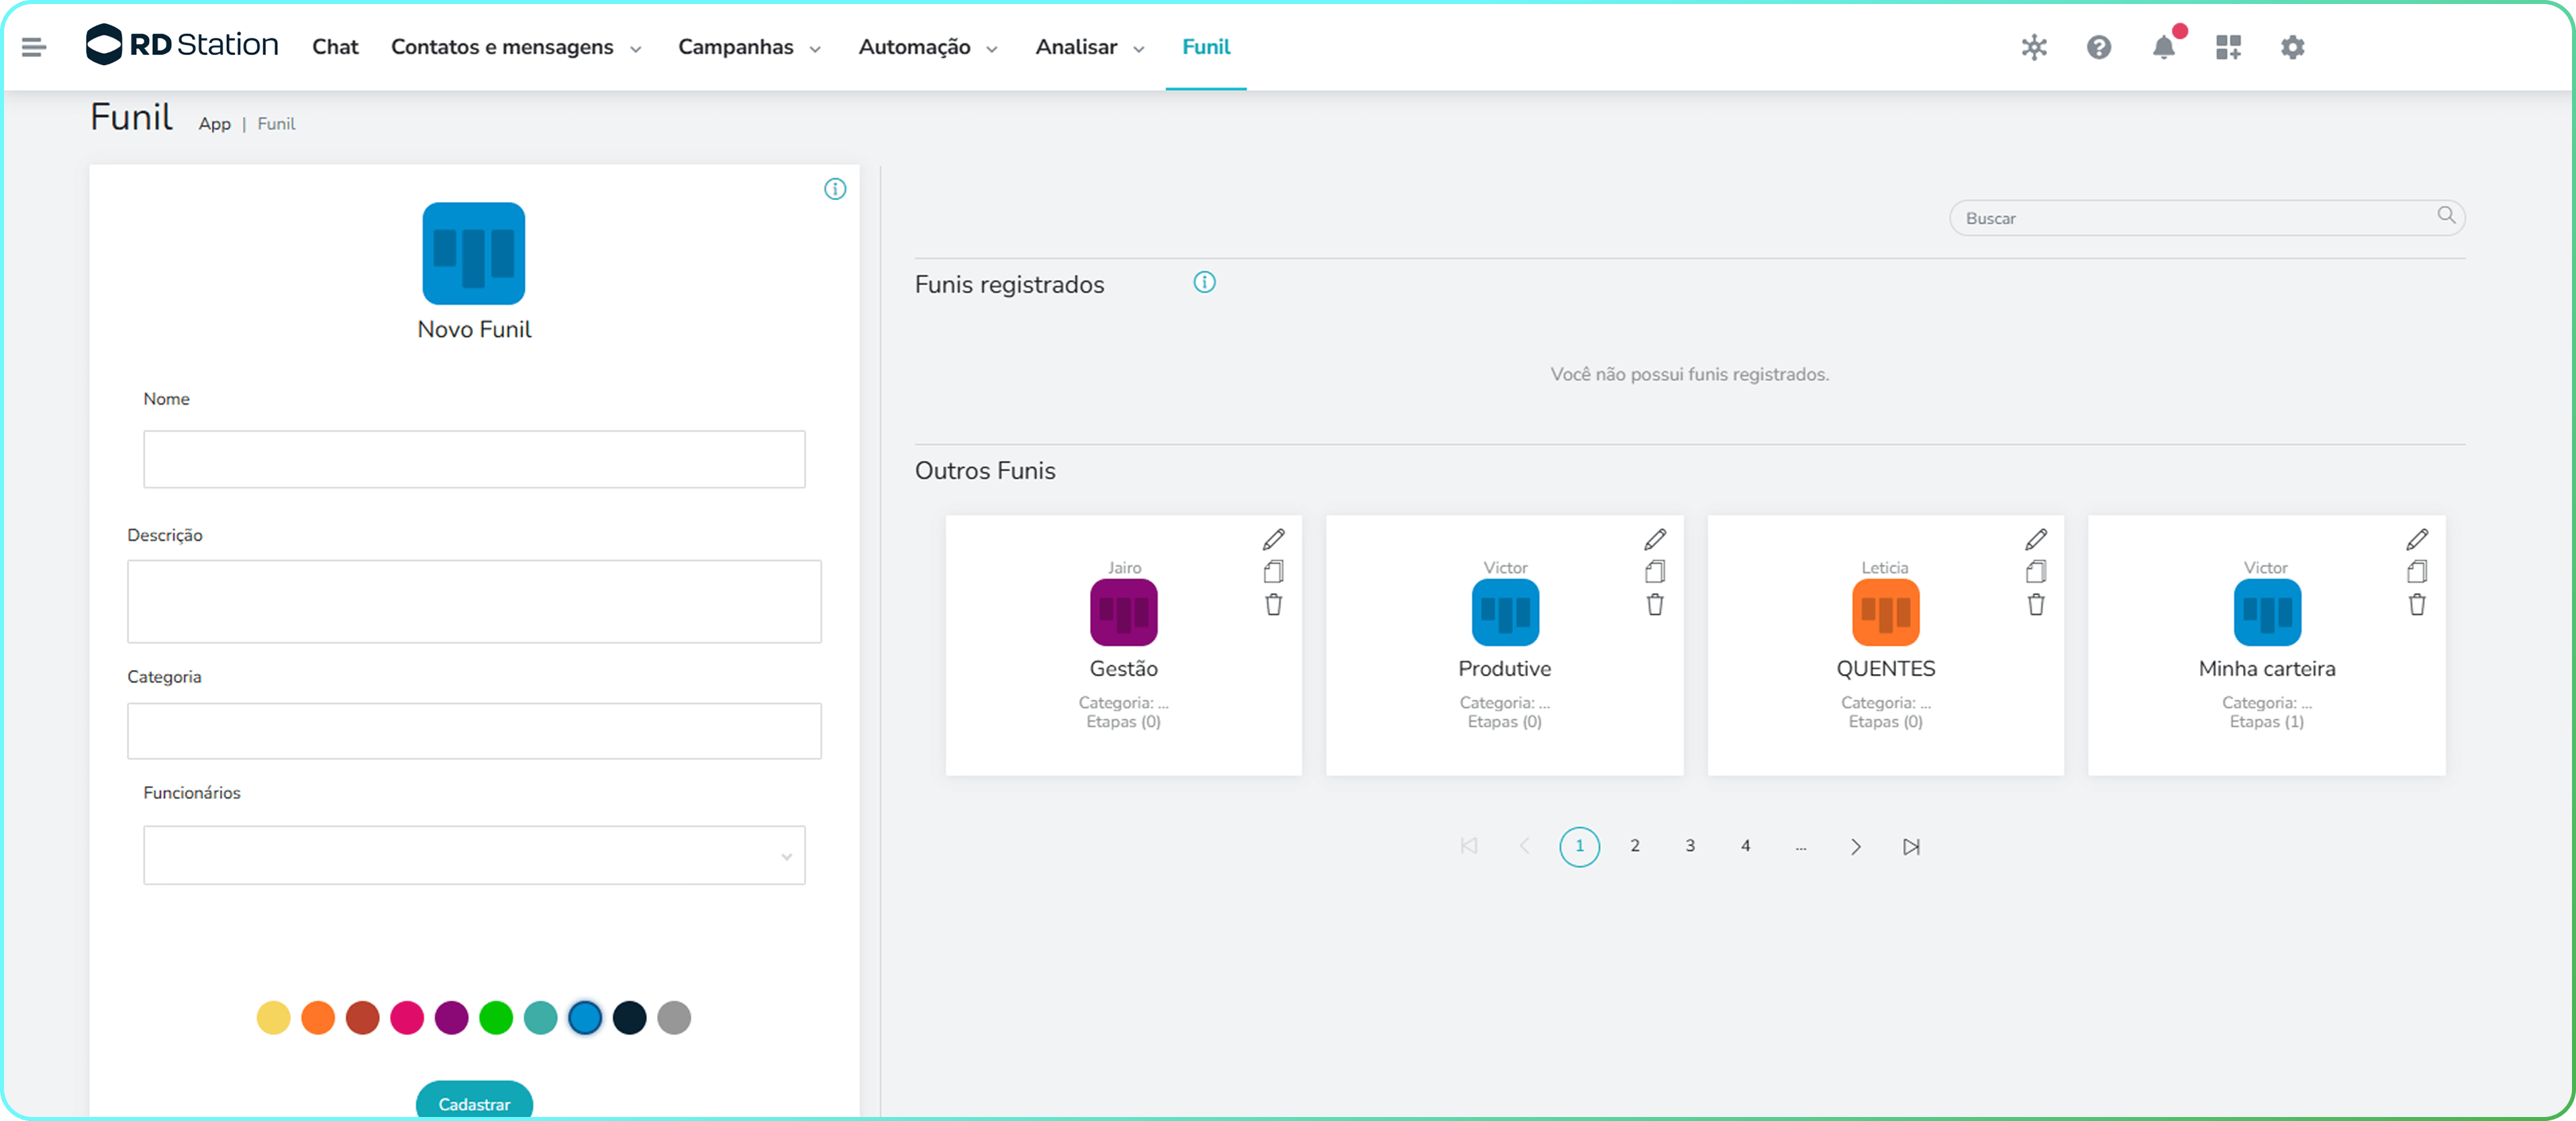This screenshot has height=1121, width=2576.
Task: Click the search magnifier icon
Action: coord(2446,215)
